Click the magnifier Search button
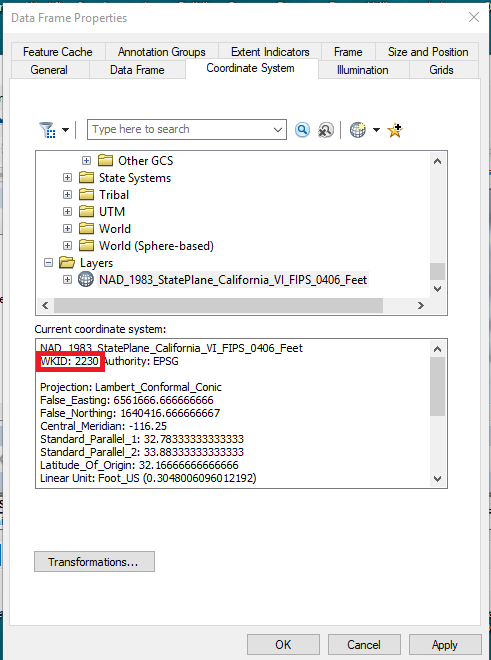Image resolution: width=491 pixels, height=660 pixels. pyautogui.click(x=302, y=130)
